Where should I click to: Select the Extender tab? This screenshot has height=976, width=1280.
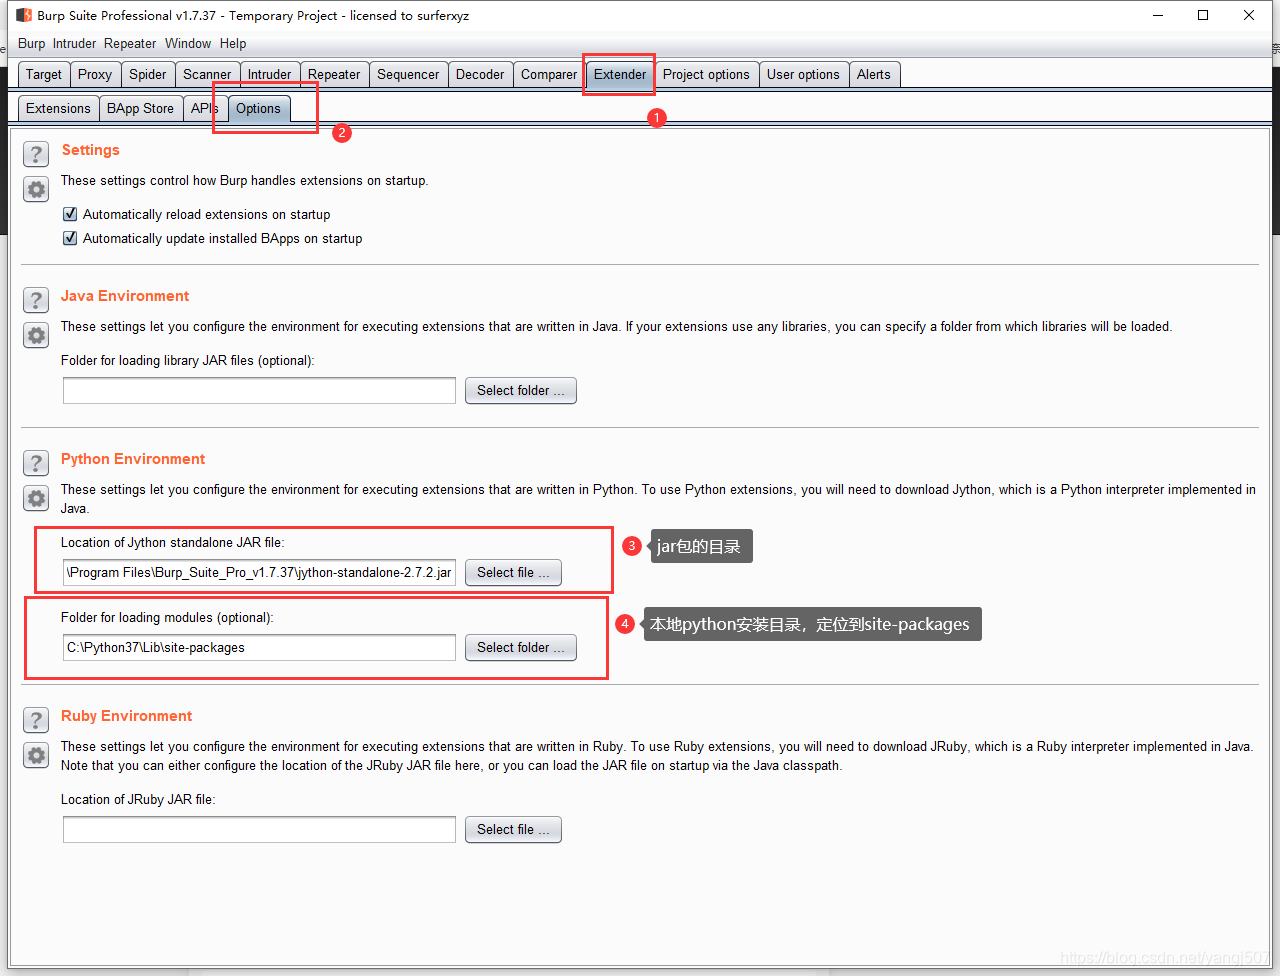click(620, 74)
